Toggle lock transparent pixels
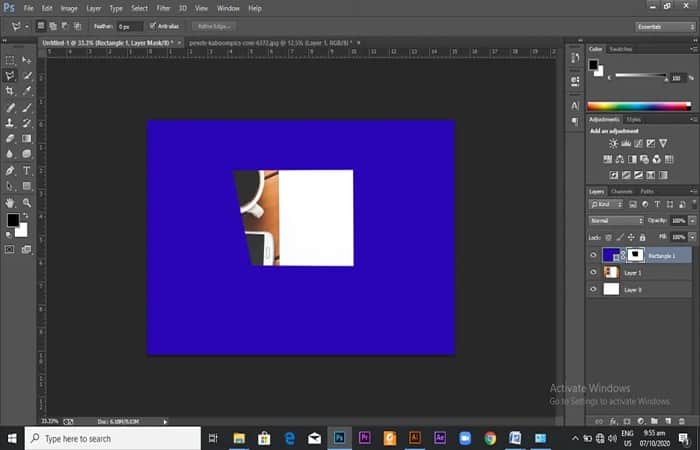 tap(608, 238)
